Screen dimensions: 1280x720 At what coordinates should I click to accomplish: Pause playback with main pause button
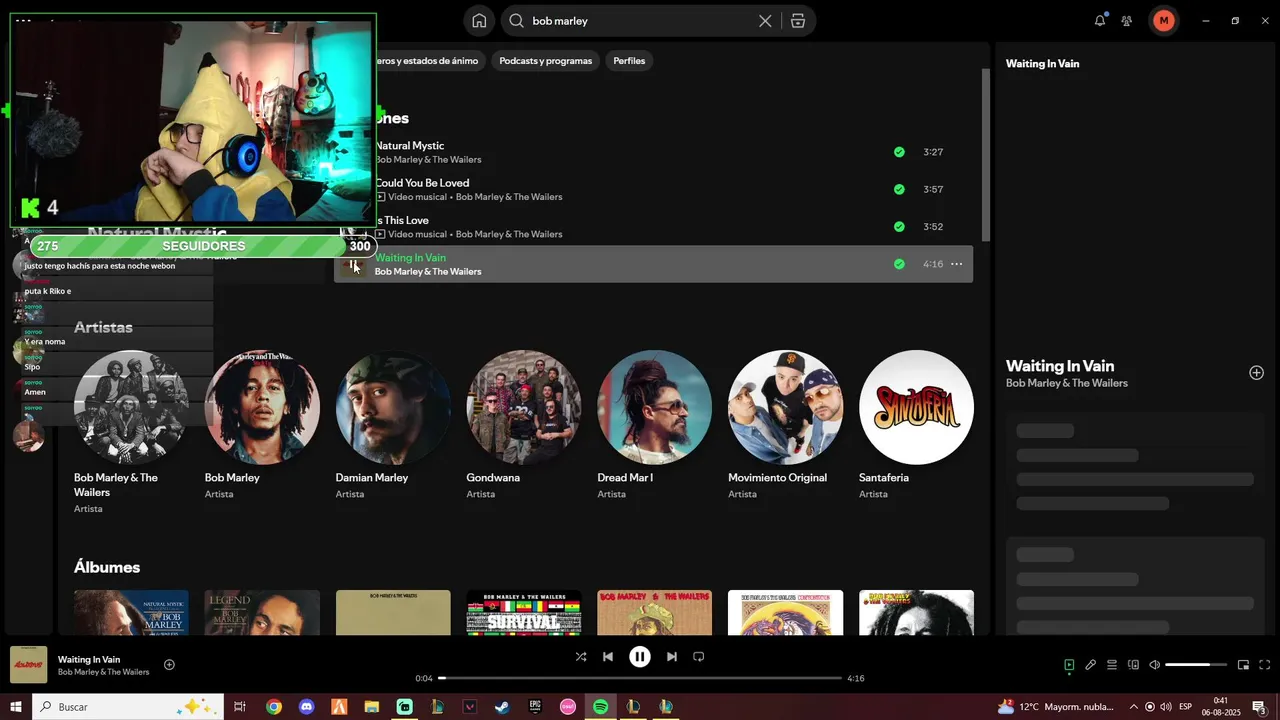(x=640, y=657)
